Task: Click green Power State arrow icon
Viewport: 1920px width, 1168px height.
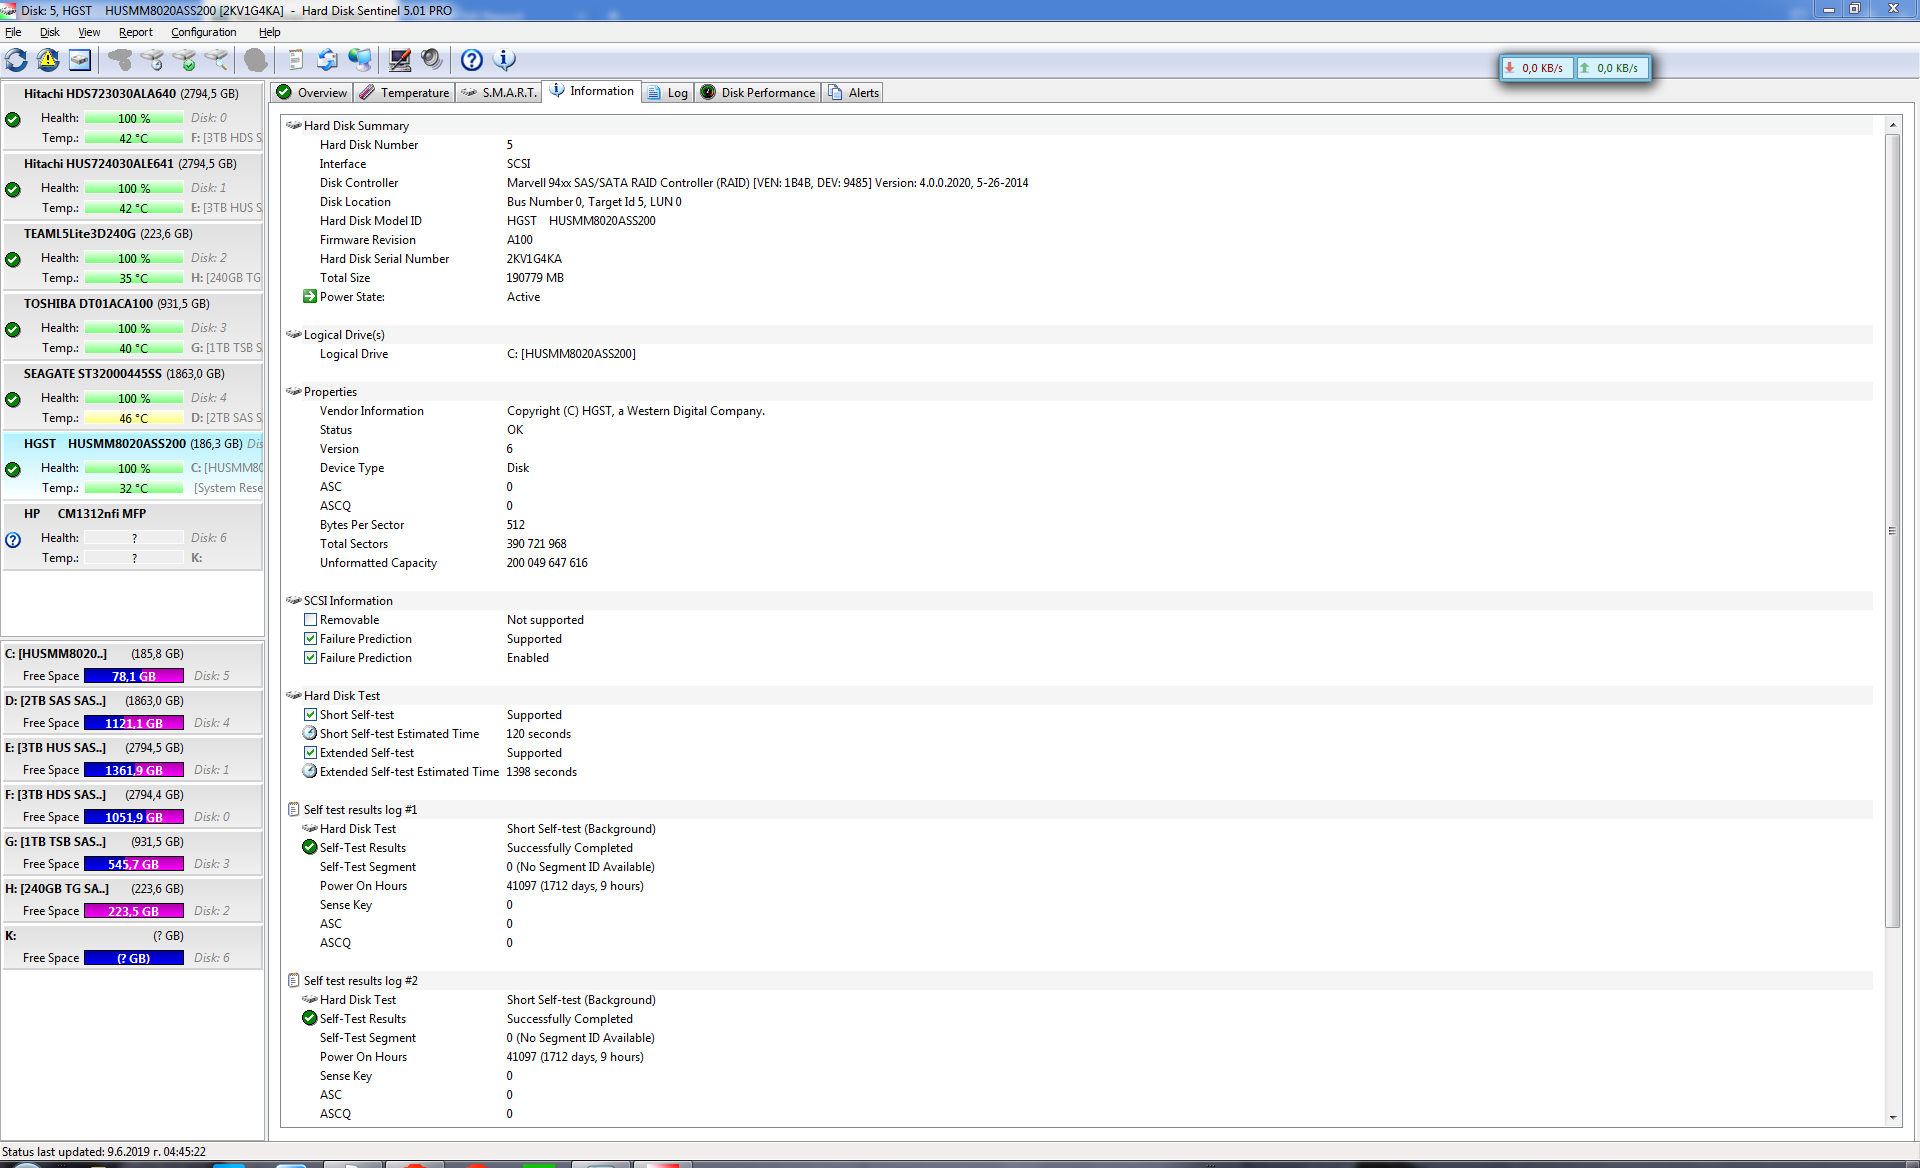Action: [x=310, y=296]
